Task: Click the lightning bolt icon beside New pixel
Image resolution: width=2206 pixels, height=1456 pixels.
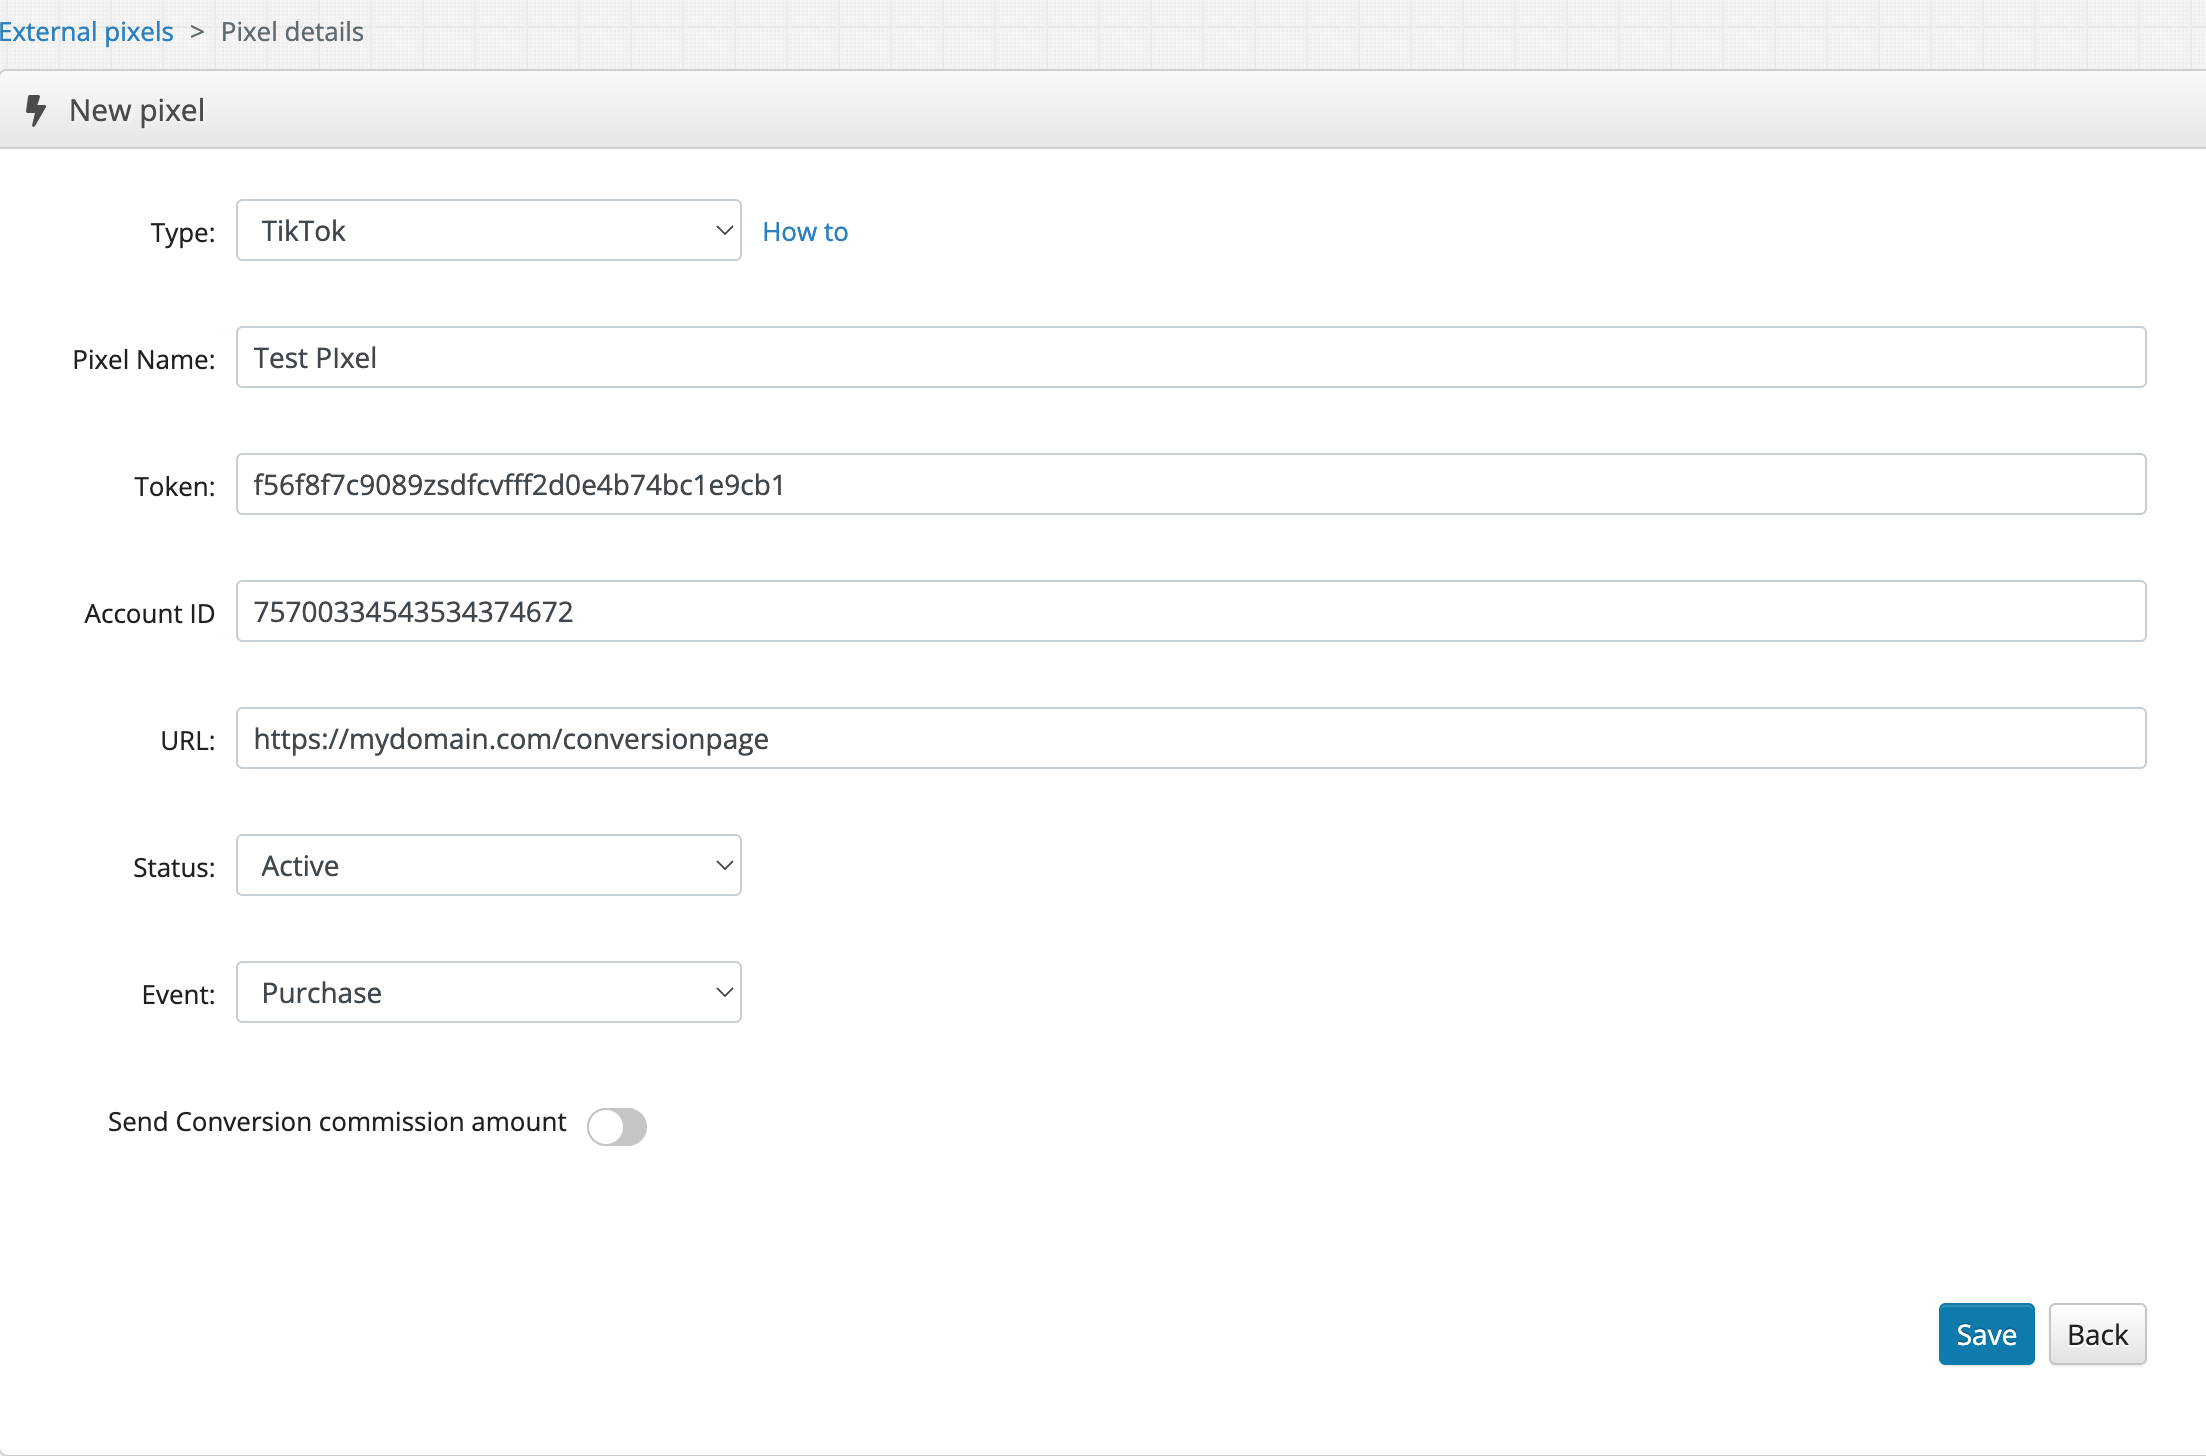Action: [x=36, y=110]
